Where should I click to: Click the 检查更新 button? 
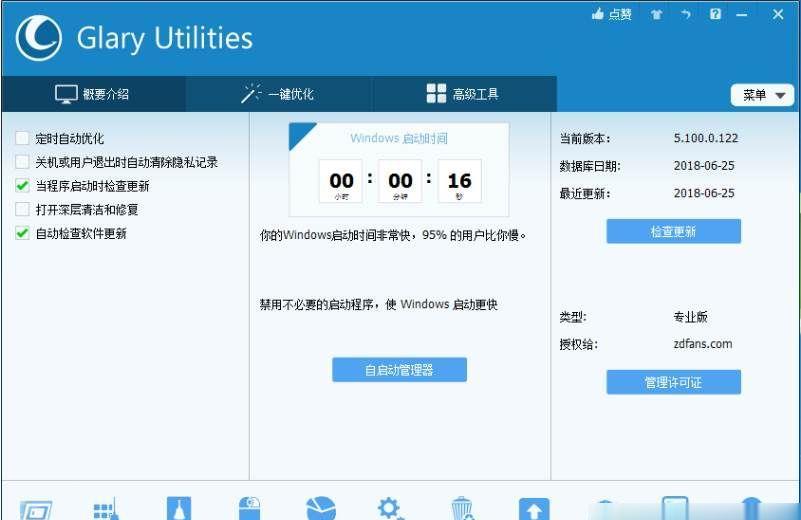[x=673, y=231]
